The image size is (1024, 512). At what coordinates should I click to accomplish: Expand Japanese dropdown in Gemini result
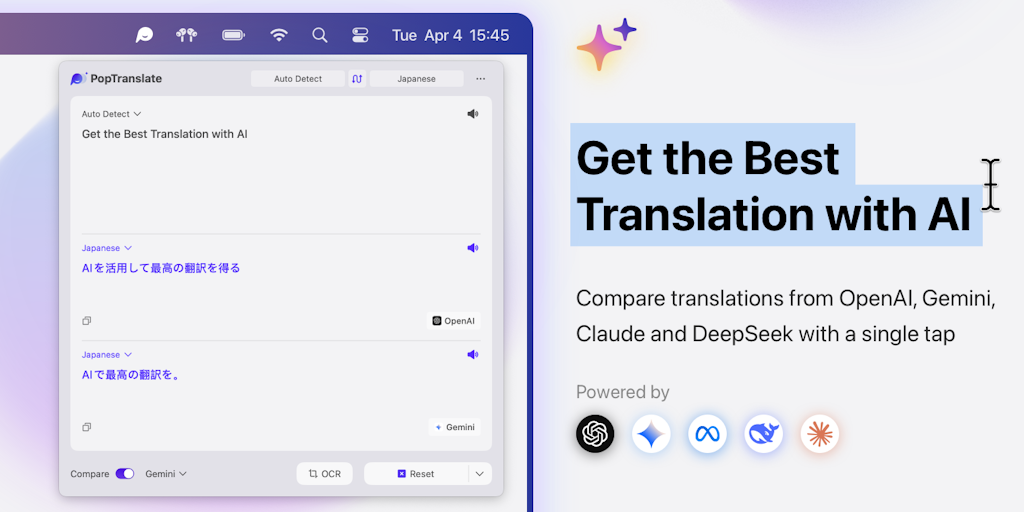(107, 355)
